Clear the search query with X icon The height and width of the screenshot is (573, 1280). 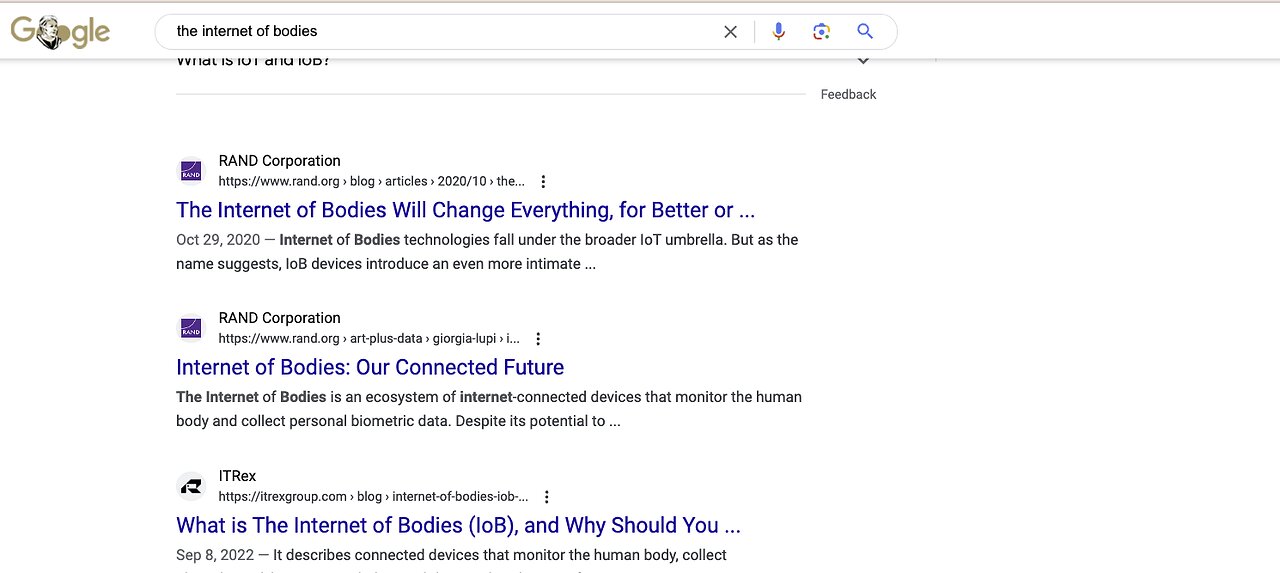tap(731, 32)
